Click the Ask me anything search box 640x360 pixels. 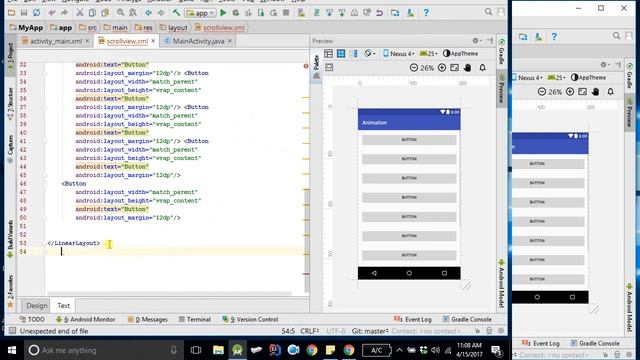104,350
